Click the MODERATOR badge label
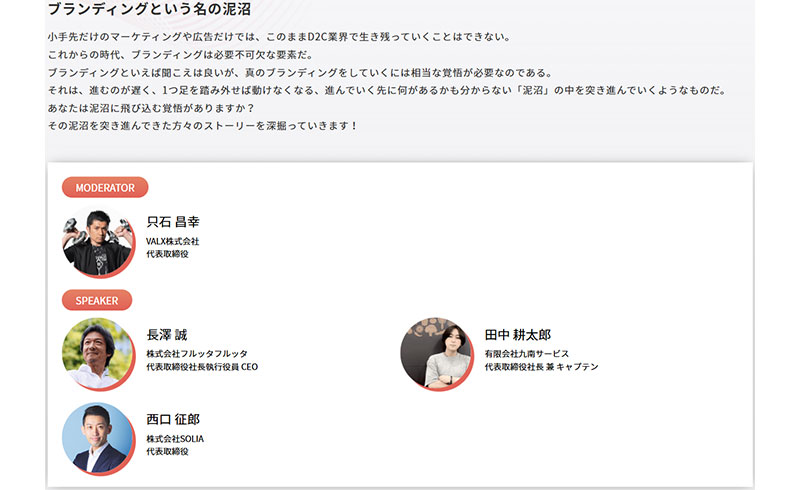This screenshot has width=800, height=490. (x=105, y=187)
